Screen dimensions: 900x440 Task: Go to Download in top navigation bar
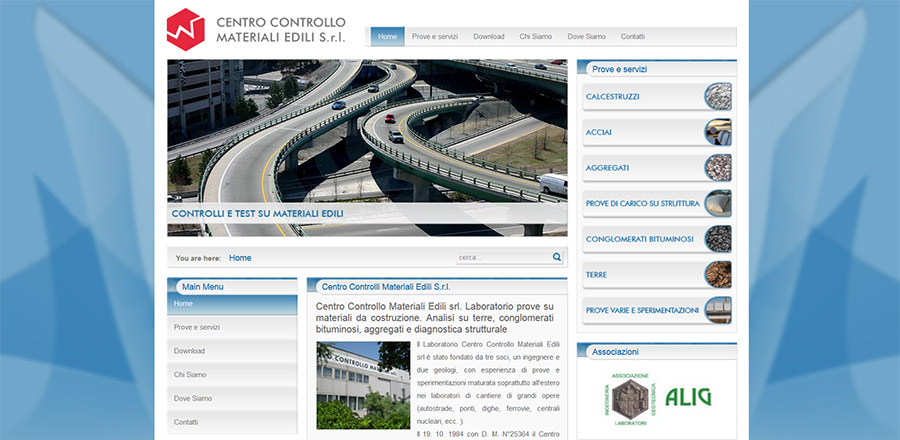point(489,37)
